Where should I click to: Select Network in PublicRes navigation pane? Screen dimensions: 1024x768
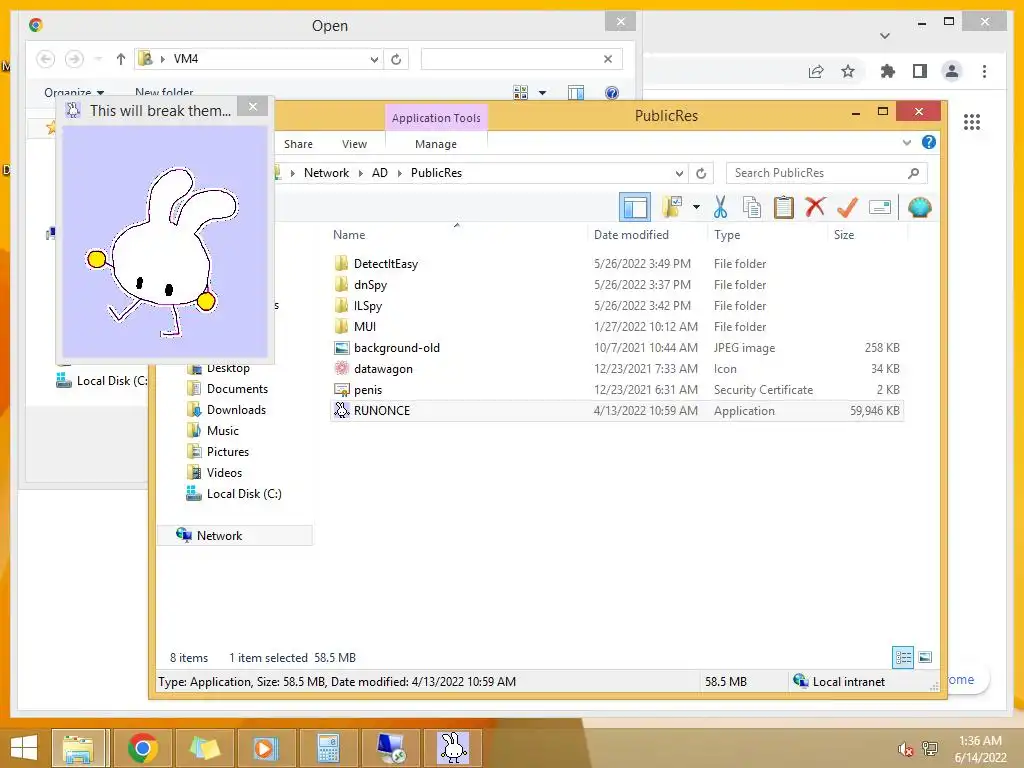click(219, 536)
